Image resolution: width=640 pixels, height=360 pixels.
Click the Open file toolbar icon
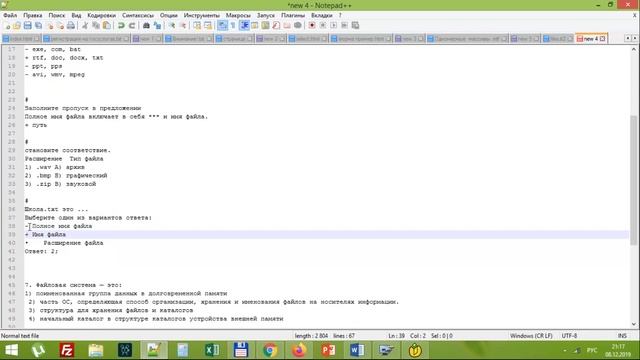click(17, 26)
